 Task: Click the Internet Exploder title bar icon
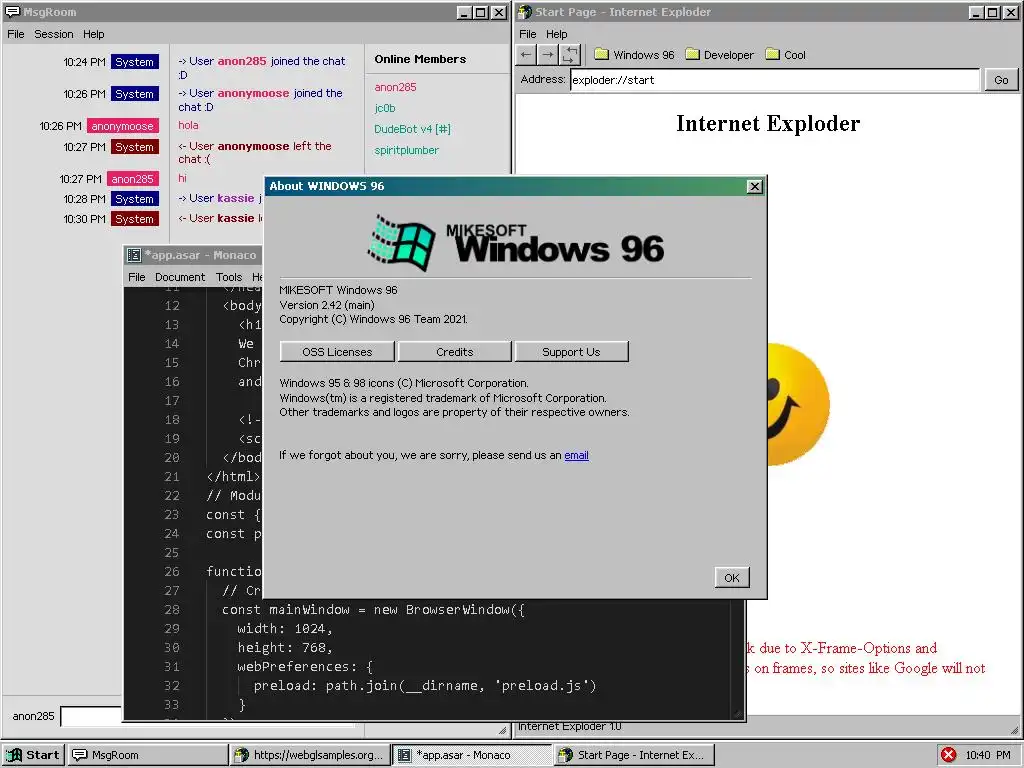524,12
